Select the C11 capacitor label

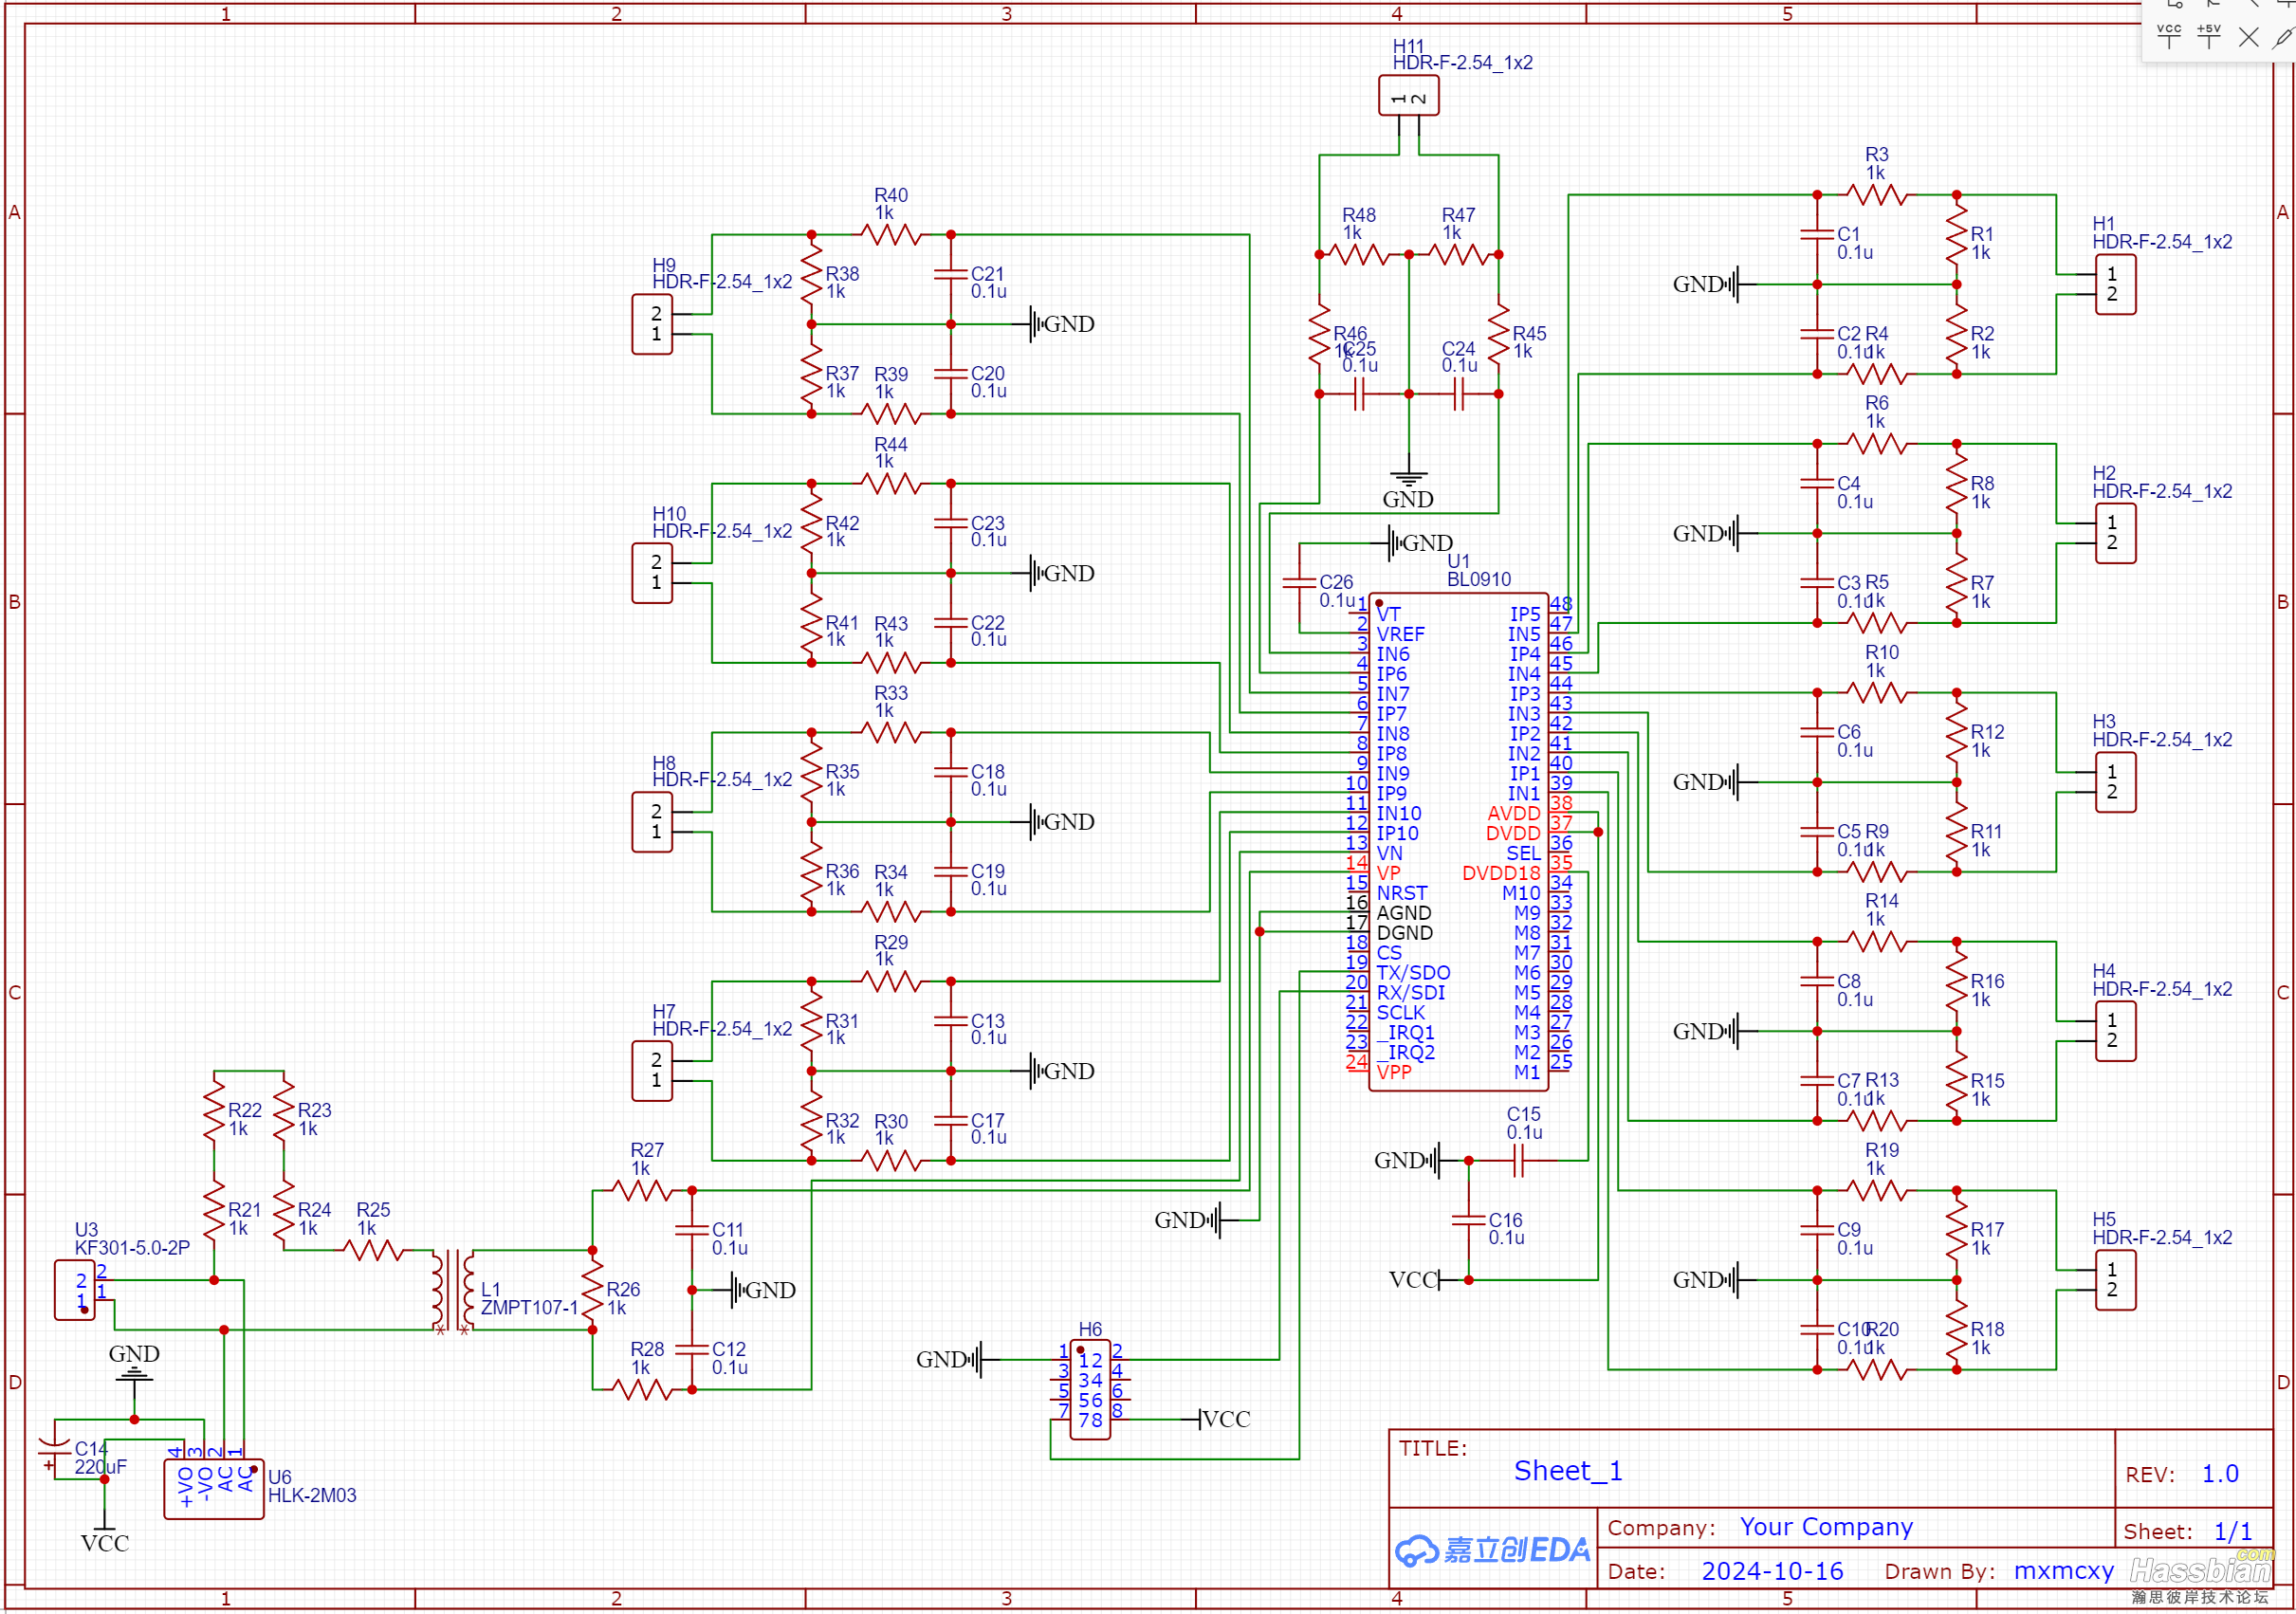click(x=728, y=1230)
